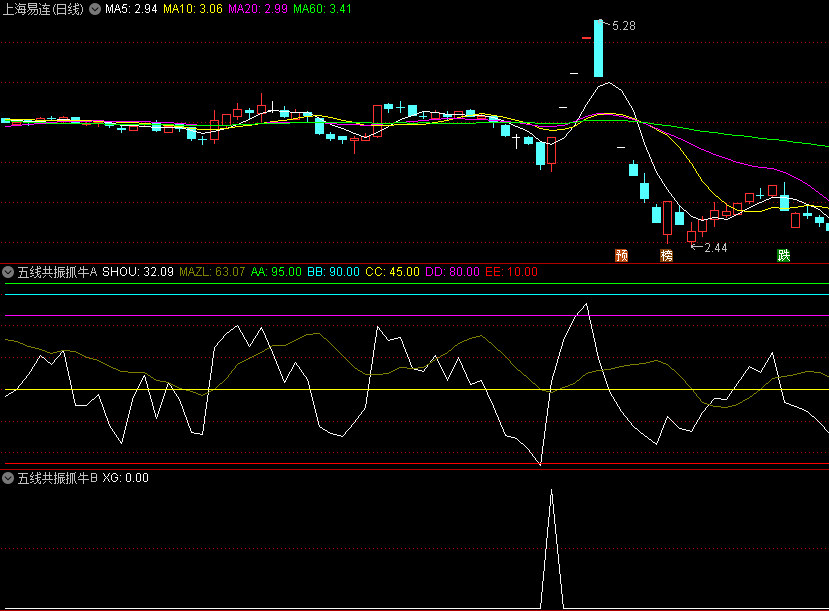Click the 五线共振抓牛A indicator name
The image size is (829, 611).
(x=58, y=271)
